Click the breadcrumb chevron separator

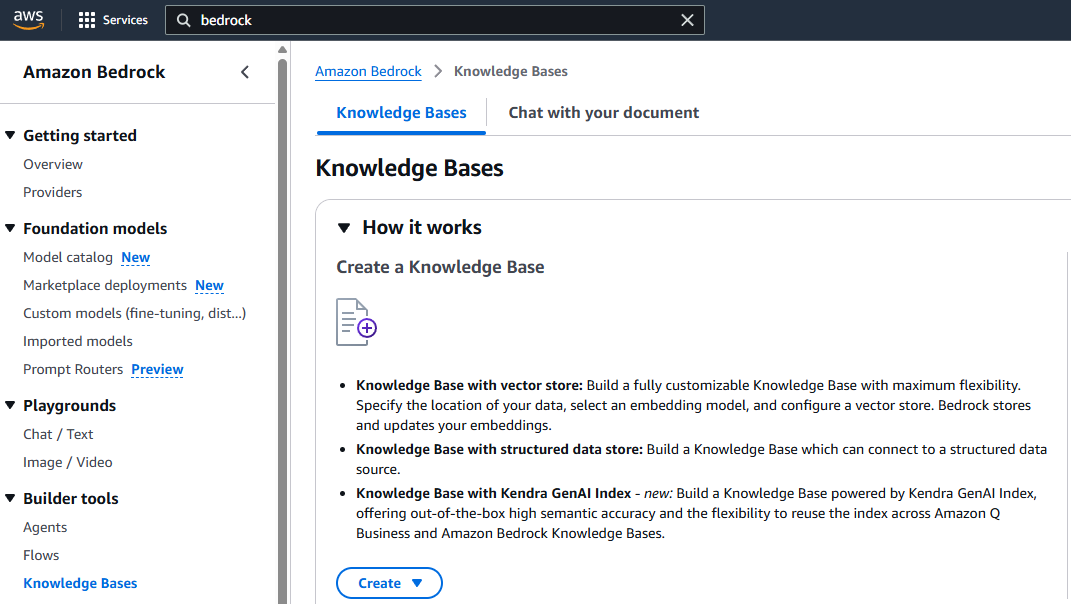(x=438, y=72)
